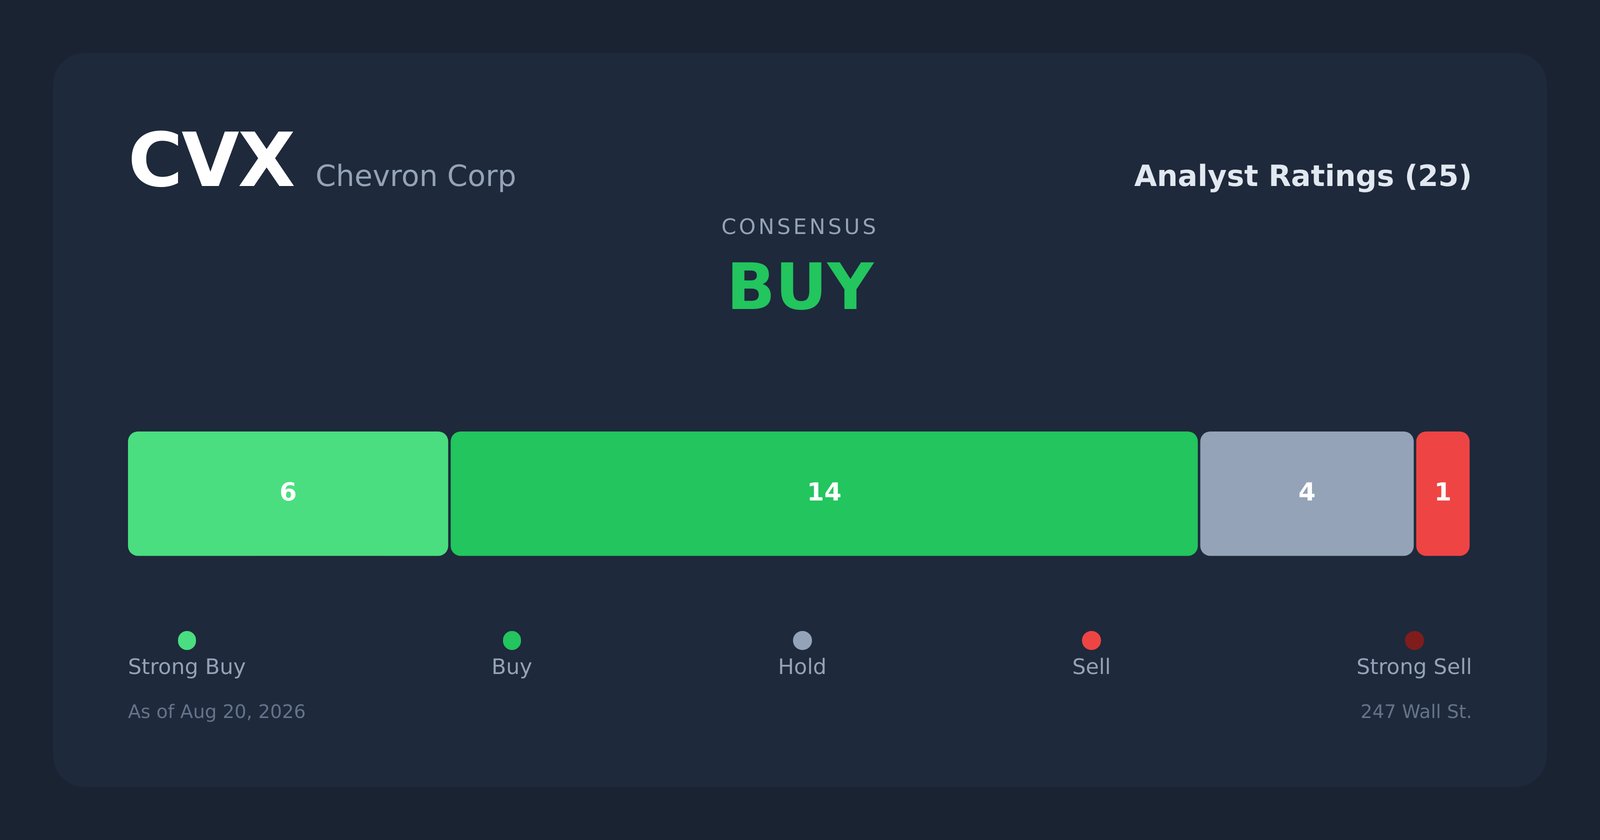Select the Hold bar segment showing 4
1600x840 pixels.
point(1307,493)
